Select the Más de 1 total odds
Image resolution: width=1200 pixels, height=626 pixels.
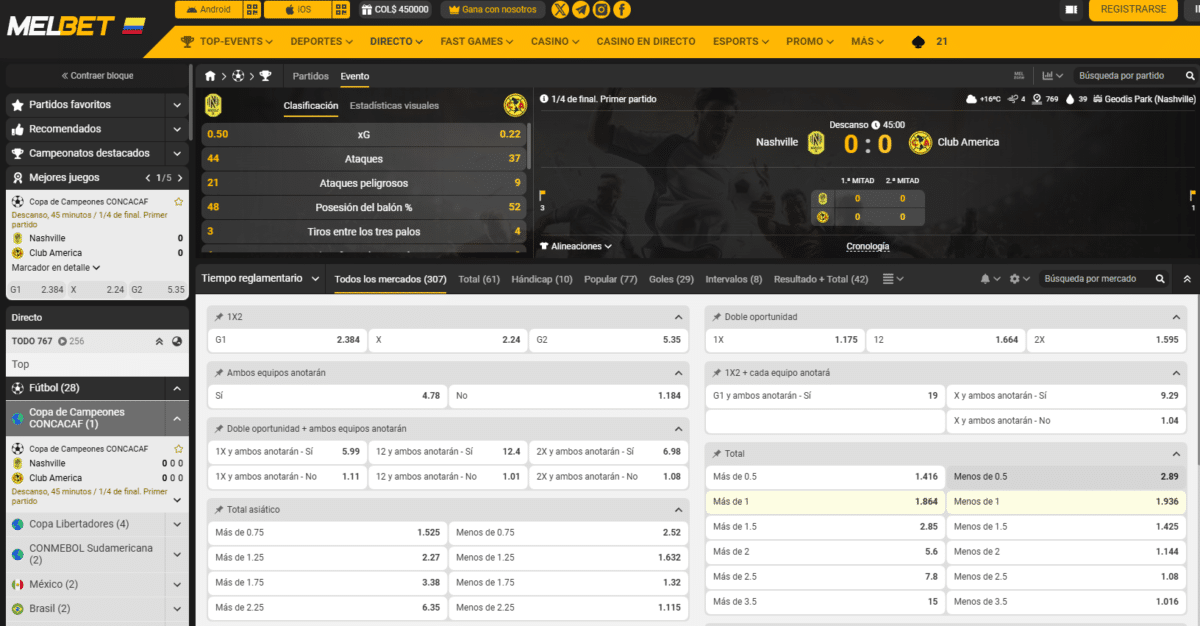click(825, 501)
